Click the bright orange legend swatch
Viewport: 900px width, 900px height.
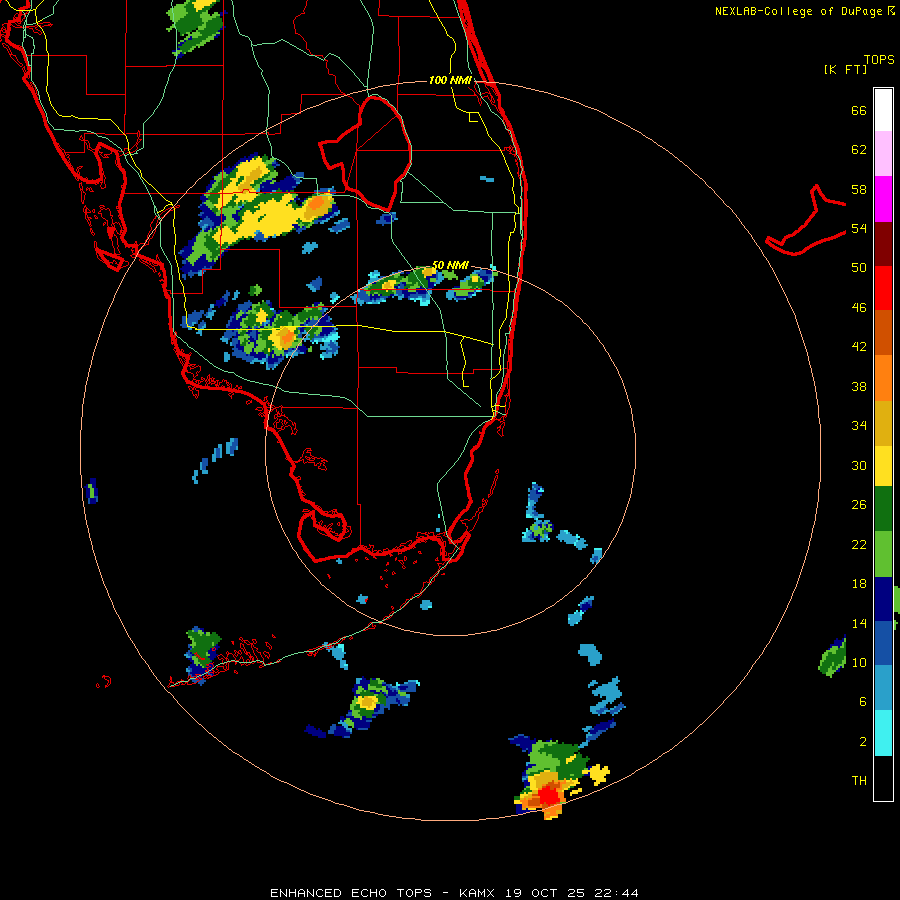(883, 378)
